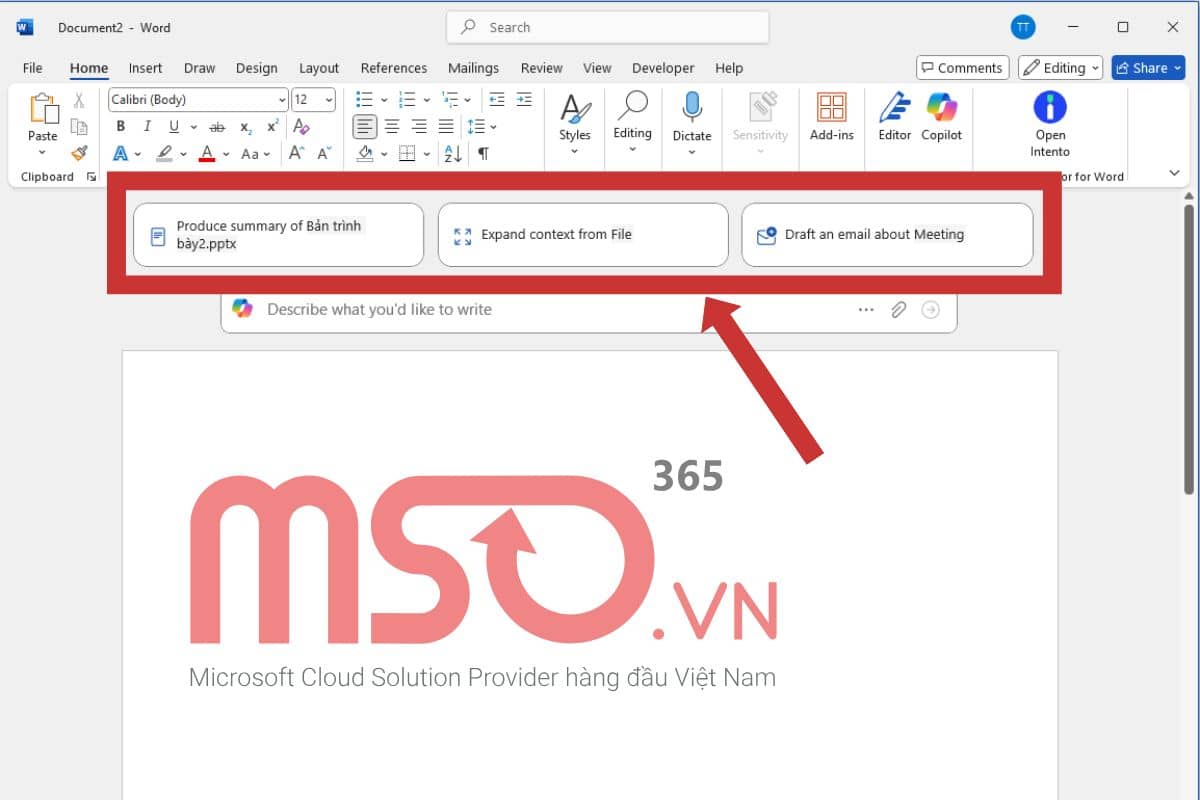Attach a file using the paperclip icon
The height and width of the screenshot is (800, 1200).
[899, 310]
